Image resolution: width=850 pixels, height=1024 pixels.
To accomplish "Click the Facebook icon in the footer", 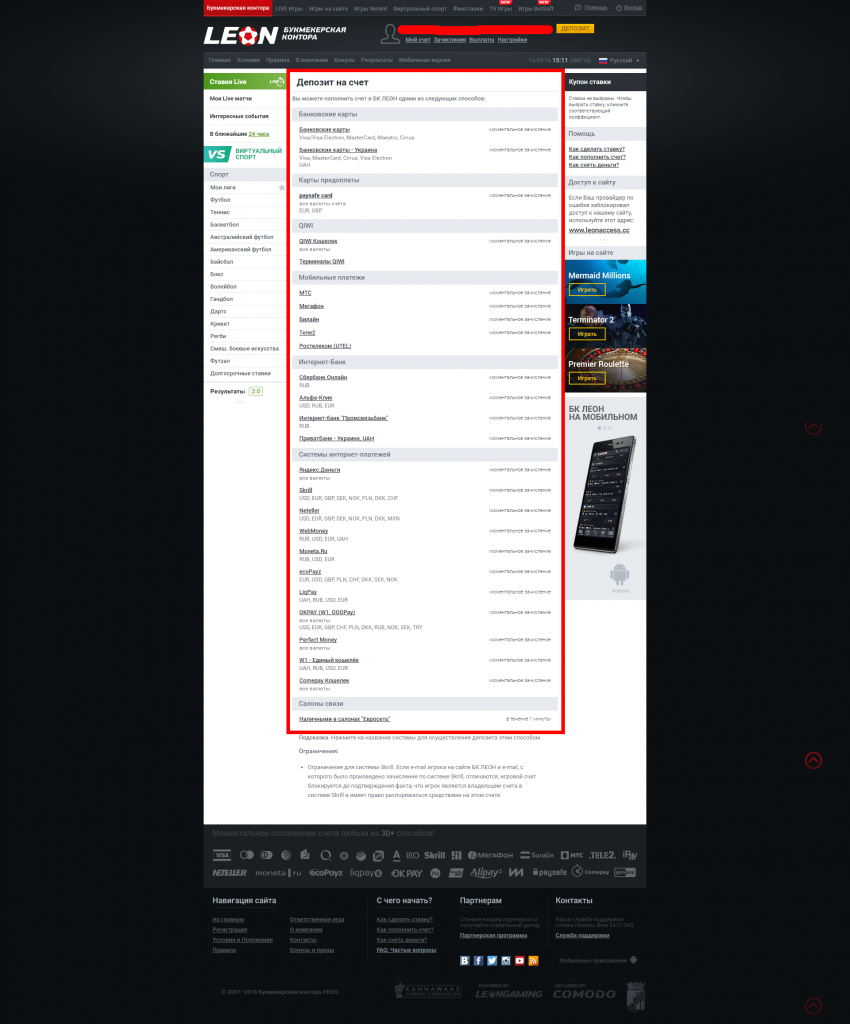I will point(478,960).
